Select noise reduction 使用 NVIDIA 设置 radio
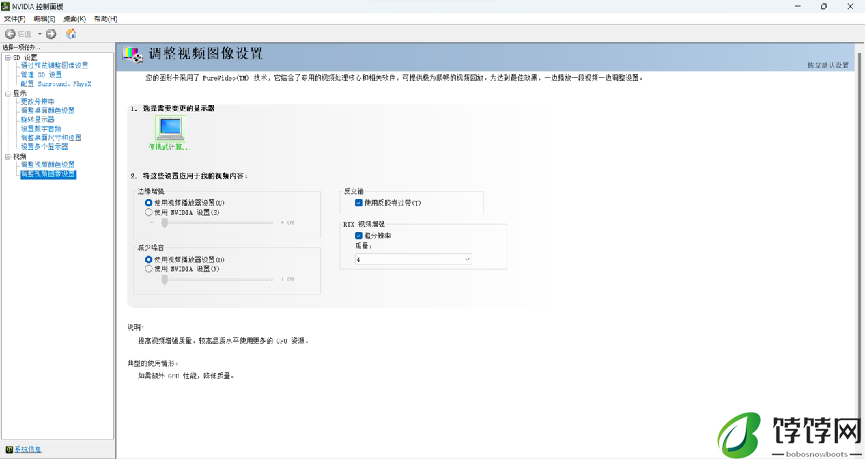 [x=148, y=269]
